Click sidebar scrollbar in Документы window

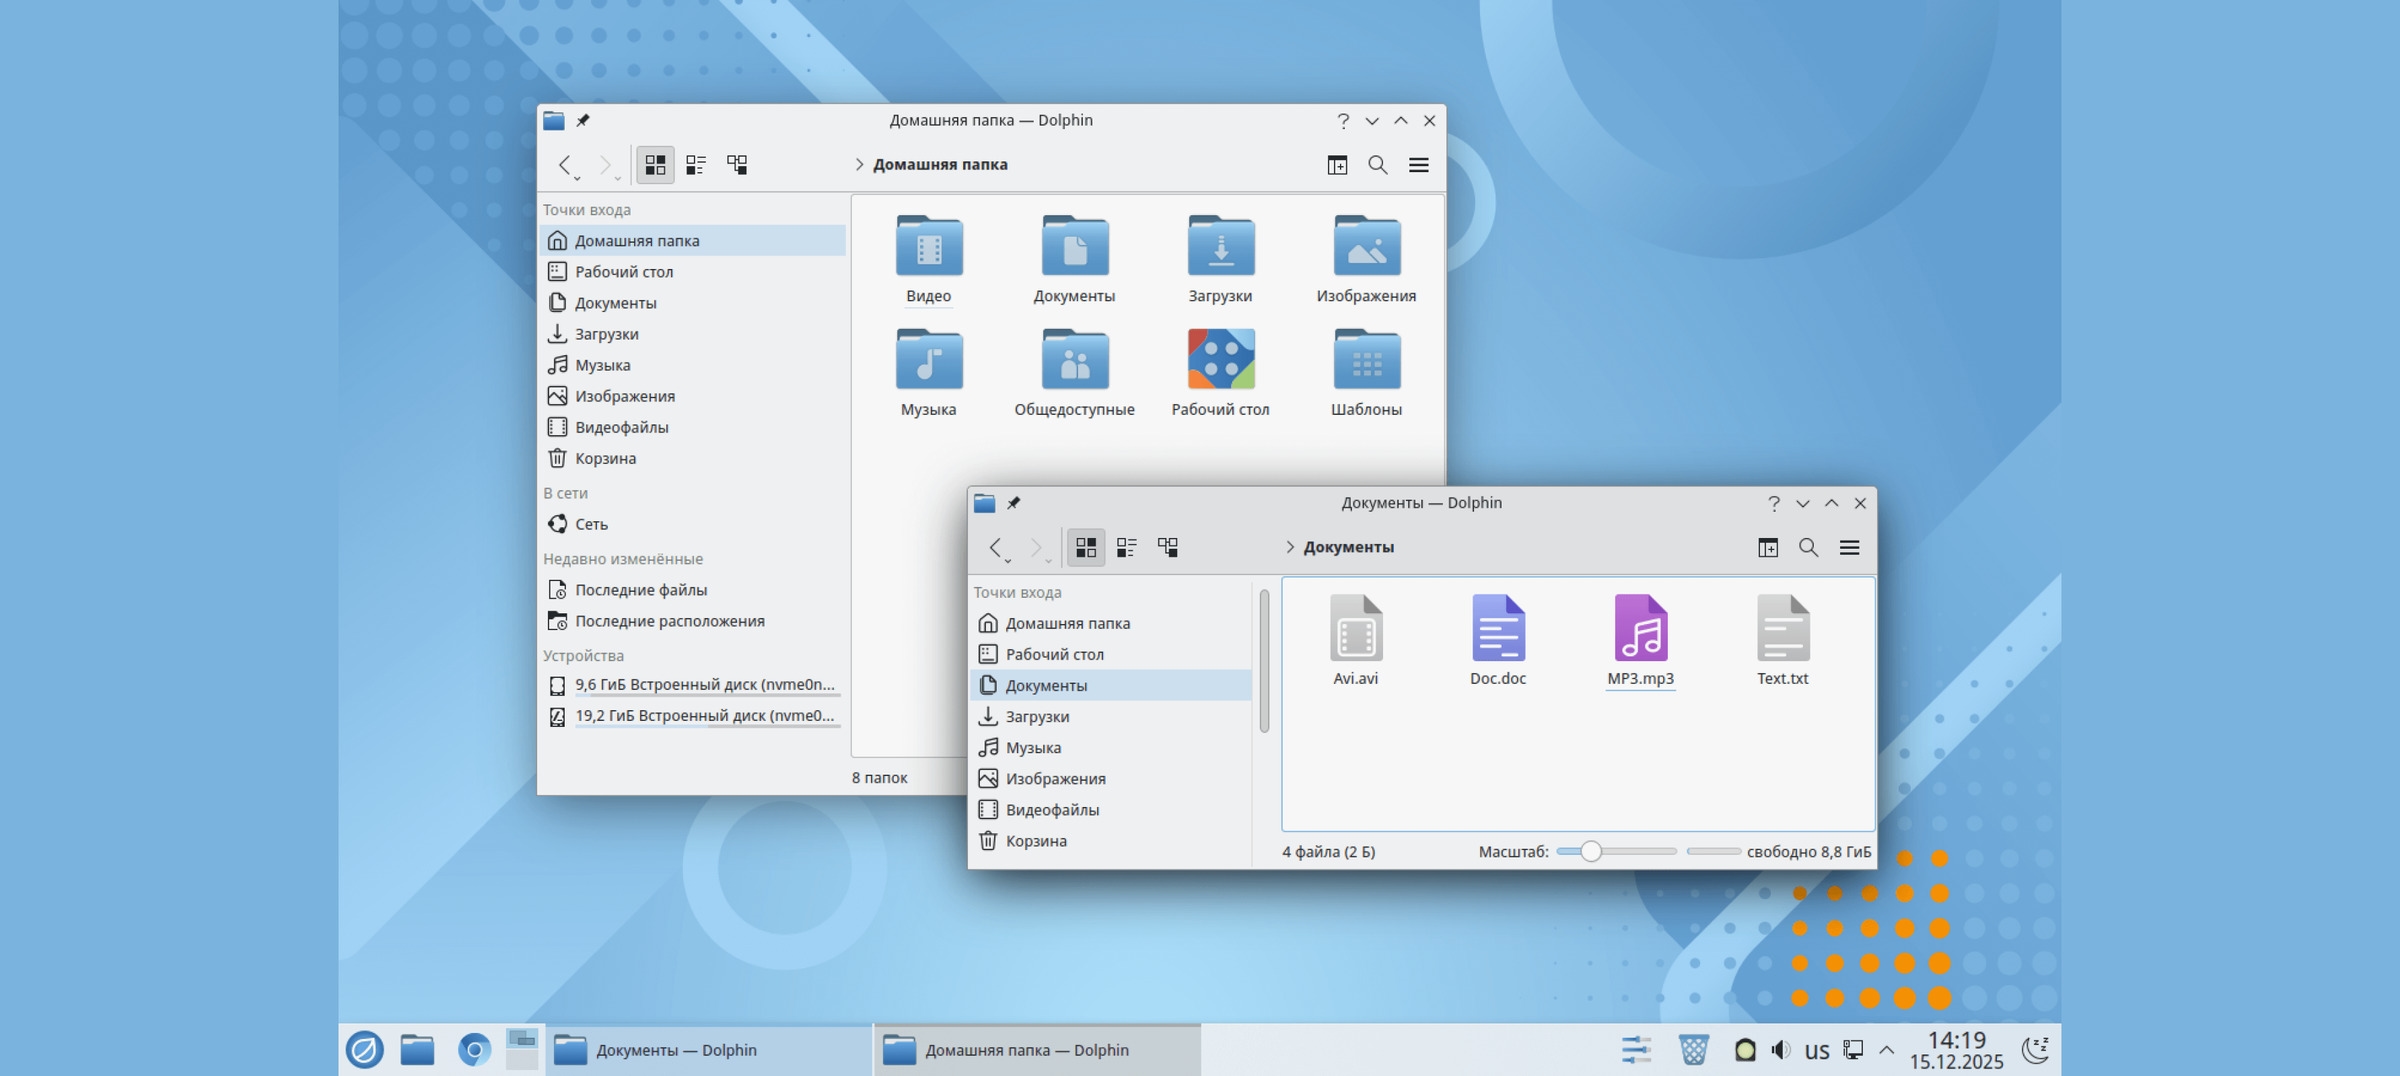click(1264, 661)
